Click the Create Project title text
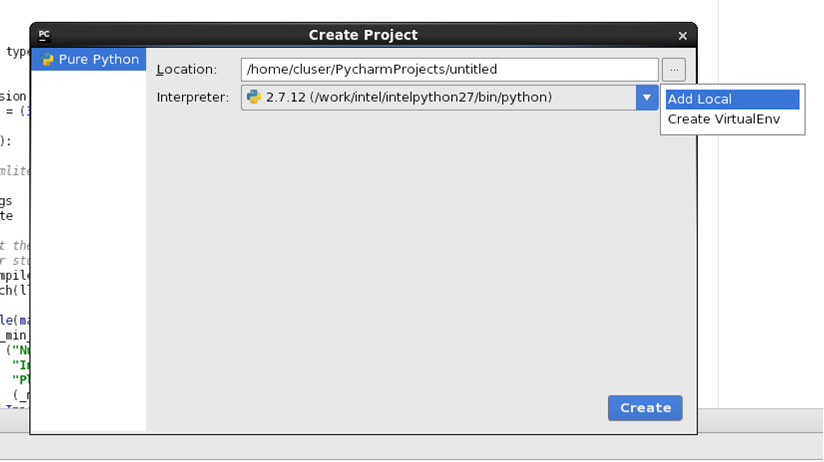Image resolution: width=824 pixels, height=462 pixels. pyautogui.click(x=363, y=35)
